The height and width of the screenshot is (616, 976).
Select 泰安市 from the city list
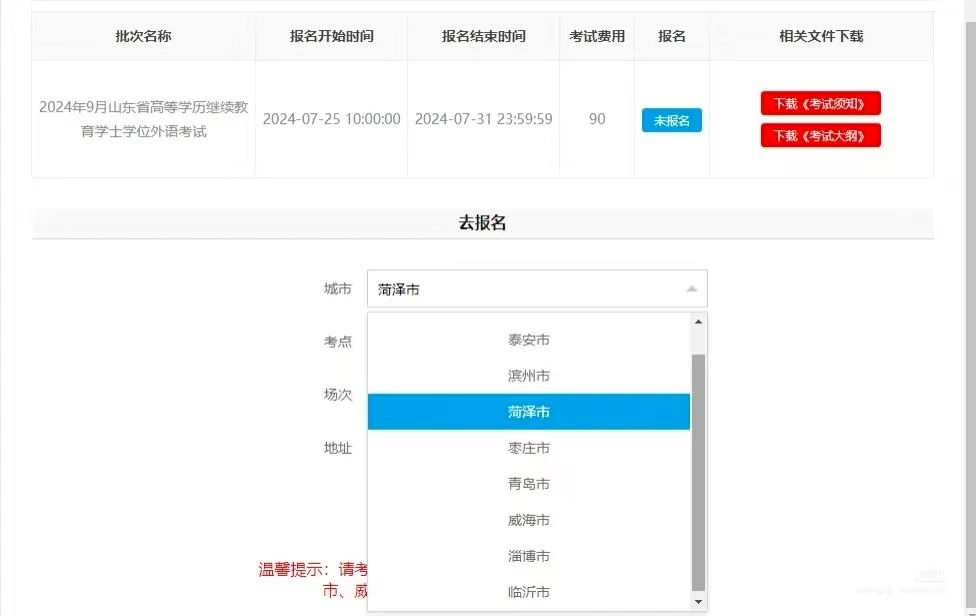coord(528,340)
